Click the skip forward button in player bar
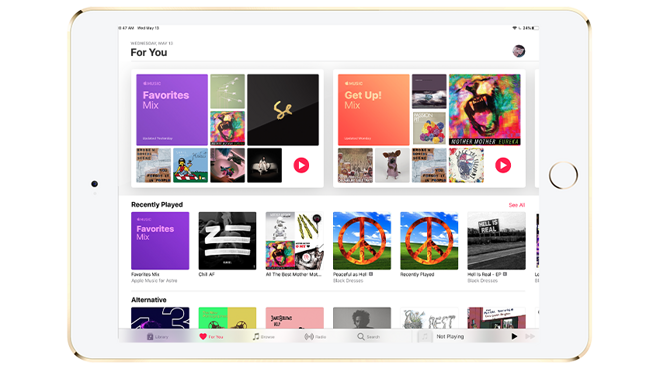The image size is (660, 369). coord(530,336)
